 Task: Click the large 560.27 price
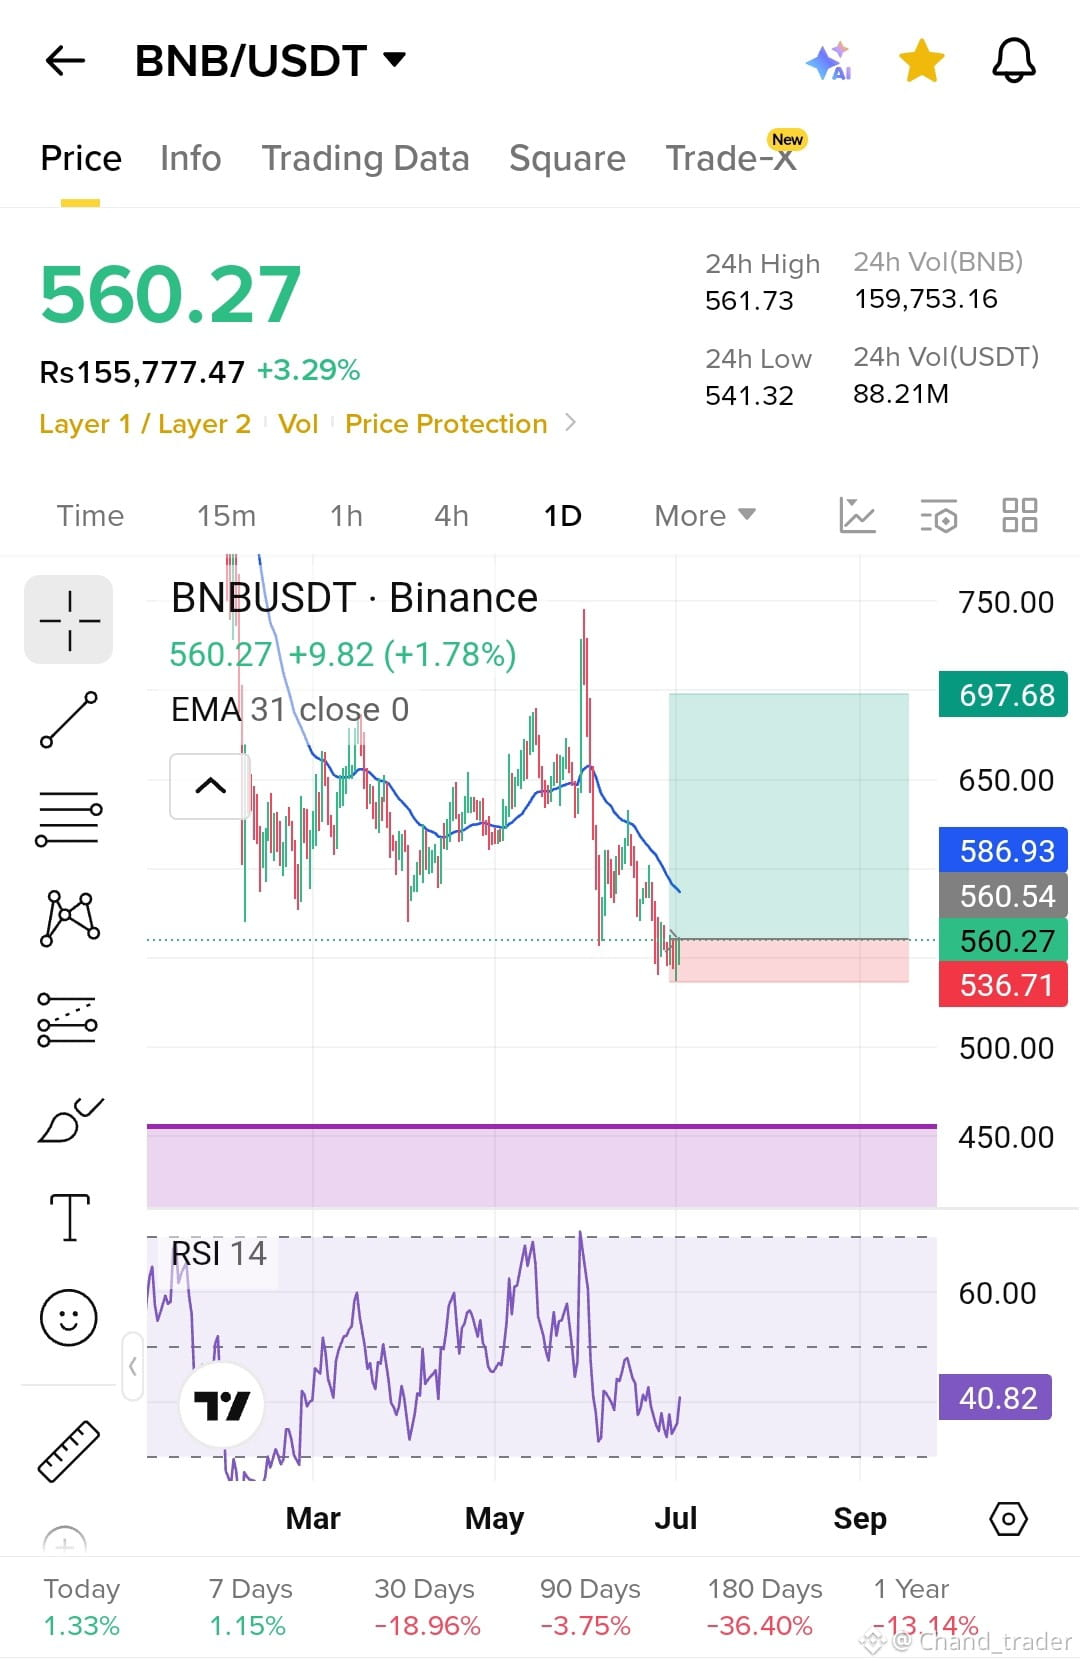tap(171, 295)
